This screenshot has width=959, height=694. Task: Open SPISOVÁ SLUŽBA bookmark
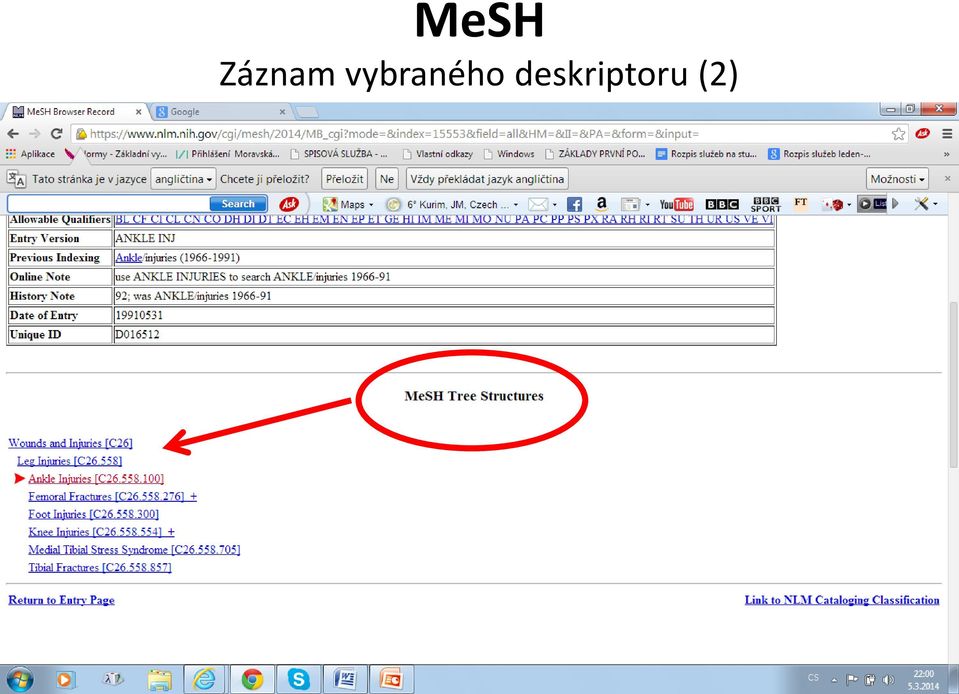[x=339, y=153]
